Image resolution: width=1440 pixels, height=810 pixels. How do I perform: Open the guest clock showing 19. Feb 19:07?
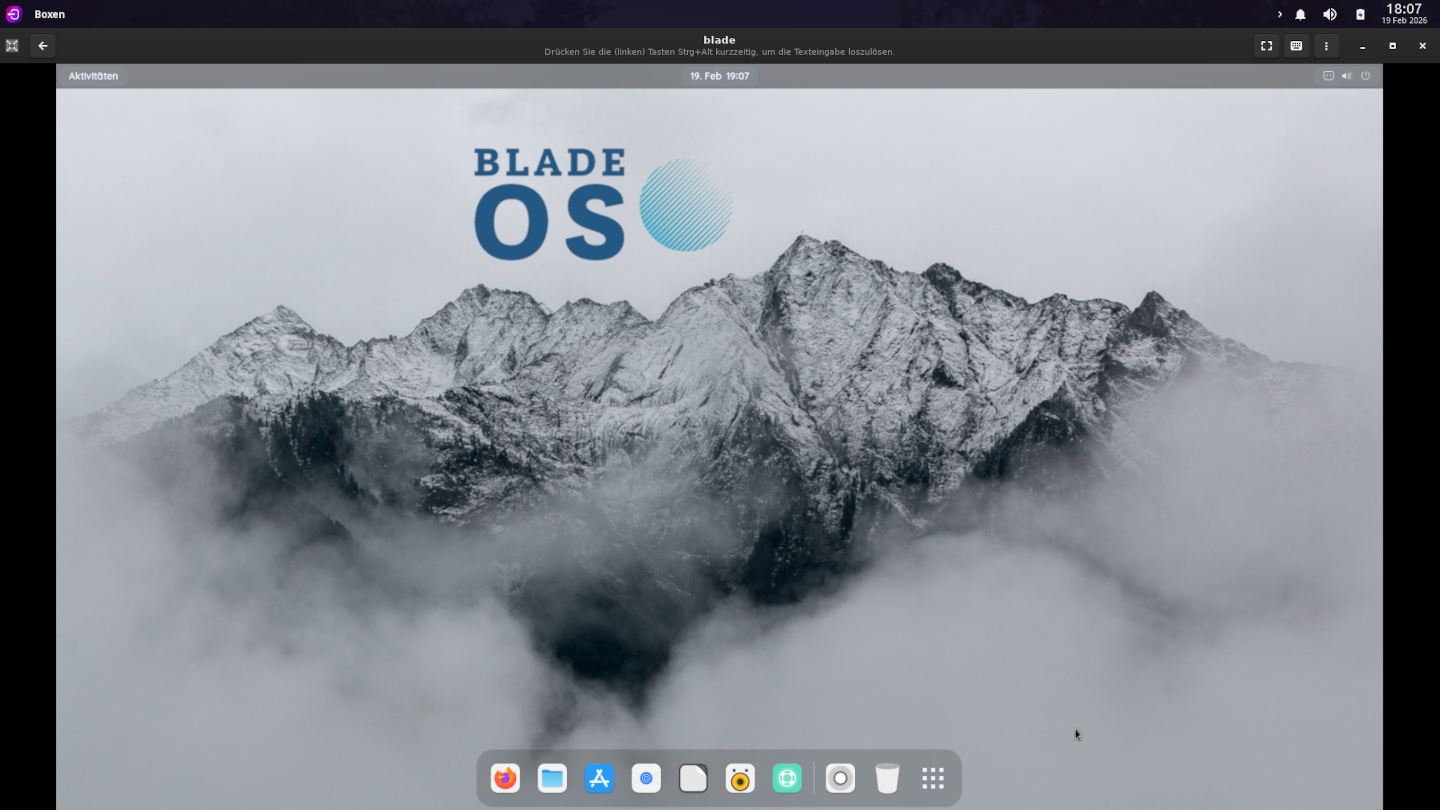719,76
